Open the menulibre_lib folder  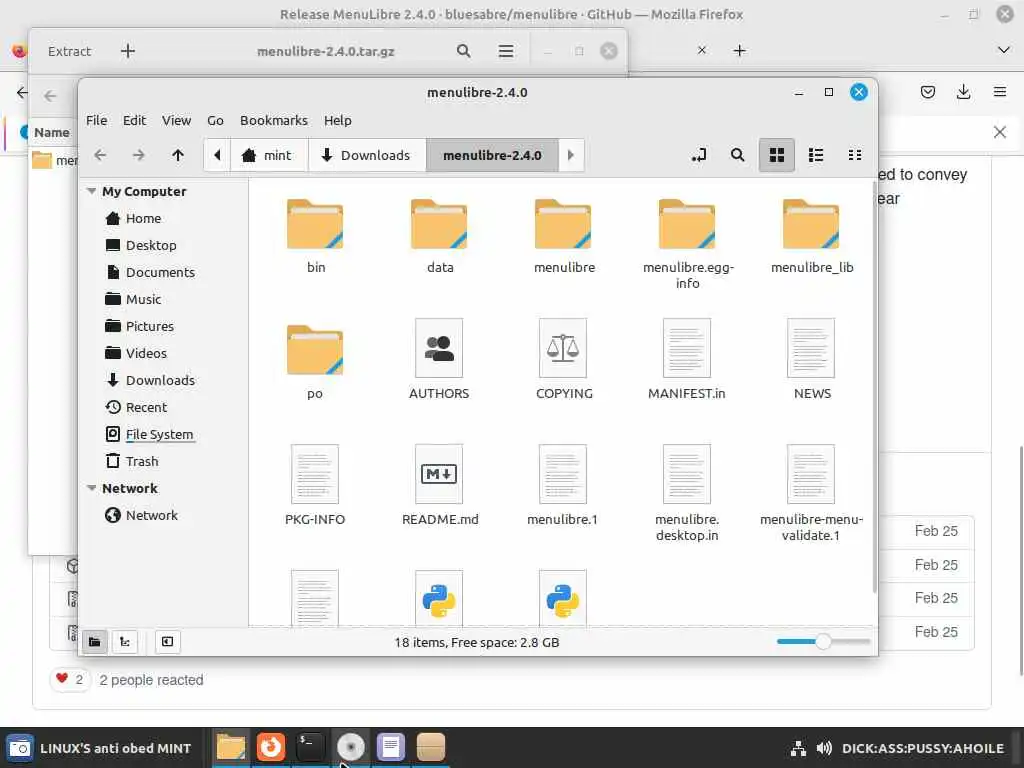pos(812,235)
